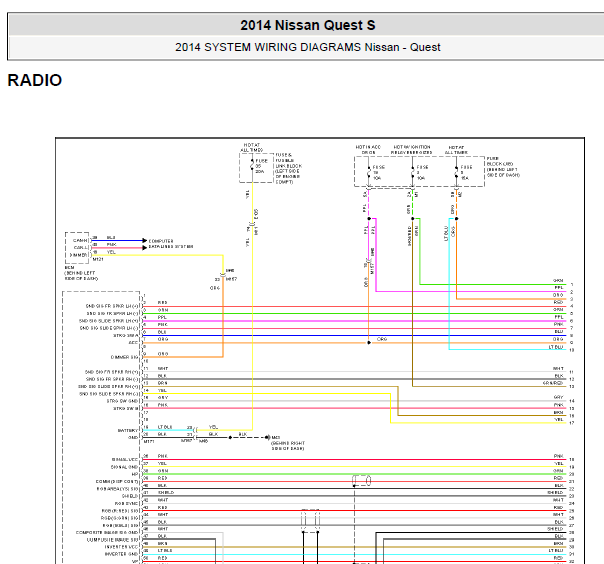The width and height of the screenshot is (604, 564).
Task: Click the ACC pin label
Action: coord(133,342)
